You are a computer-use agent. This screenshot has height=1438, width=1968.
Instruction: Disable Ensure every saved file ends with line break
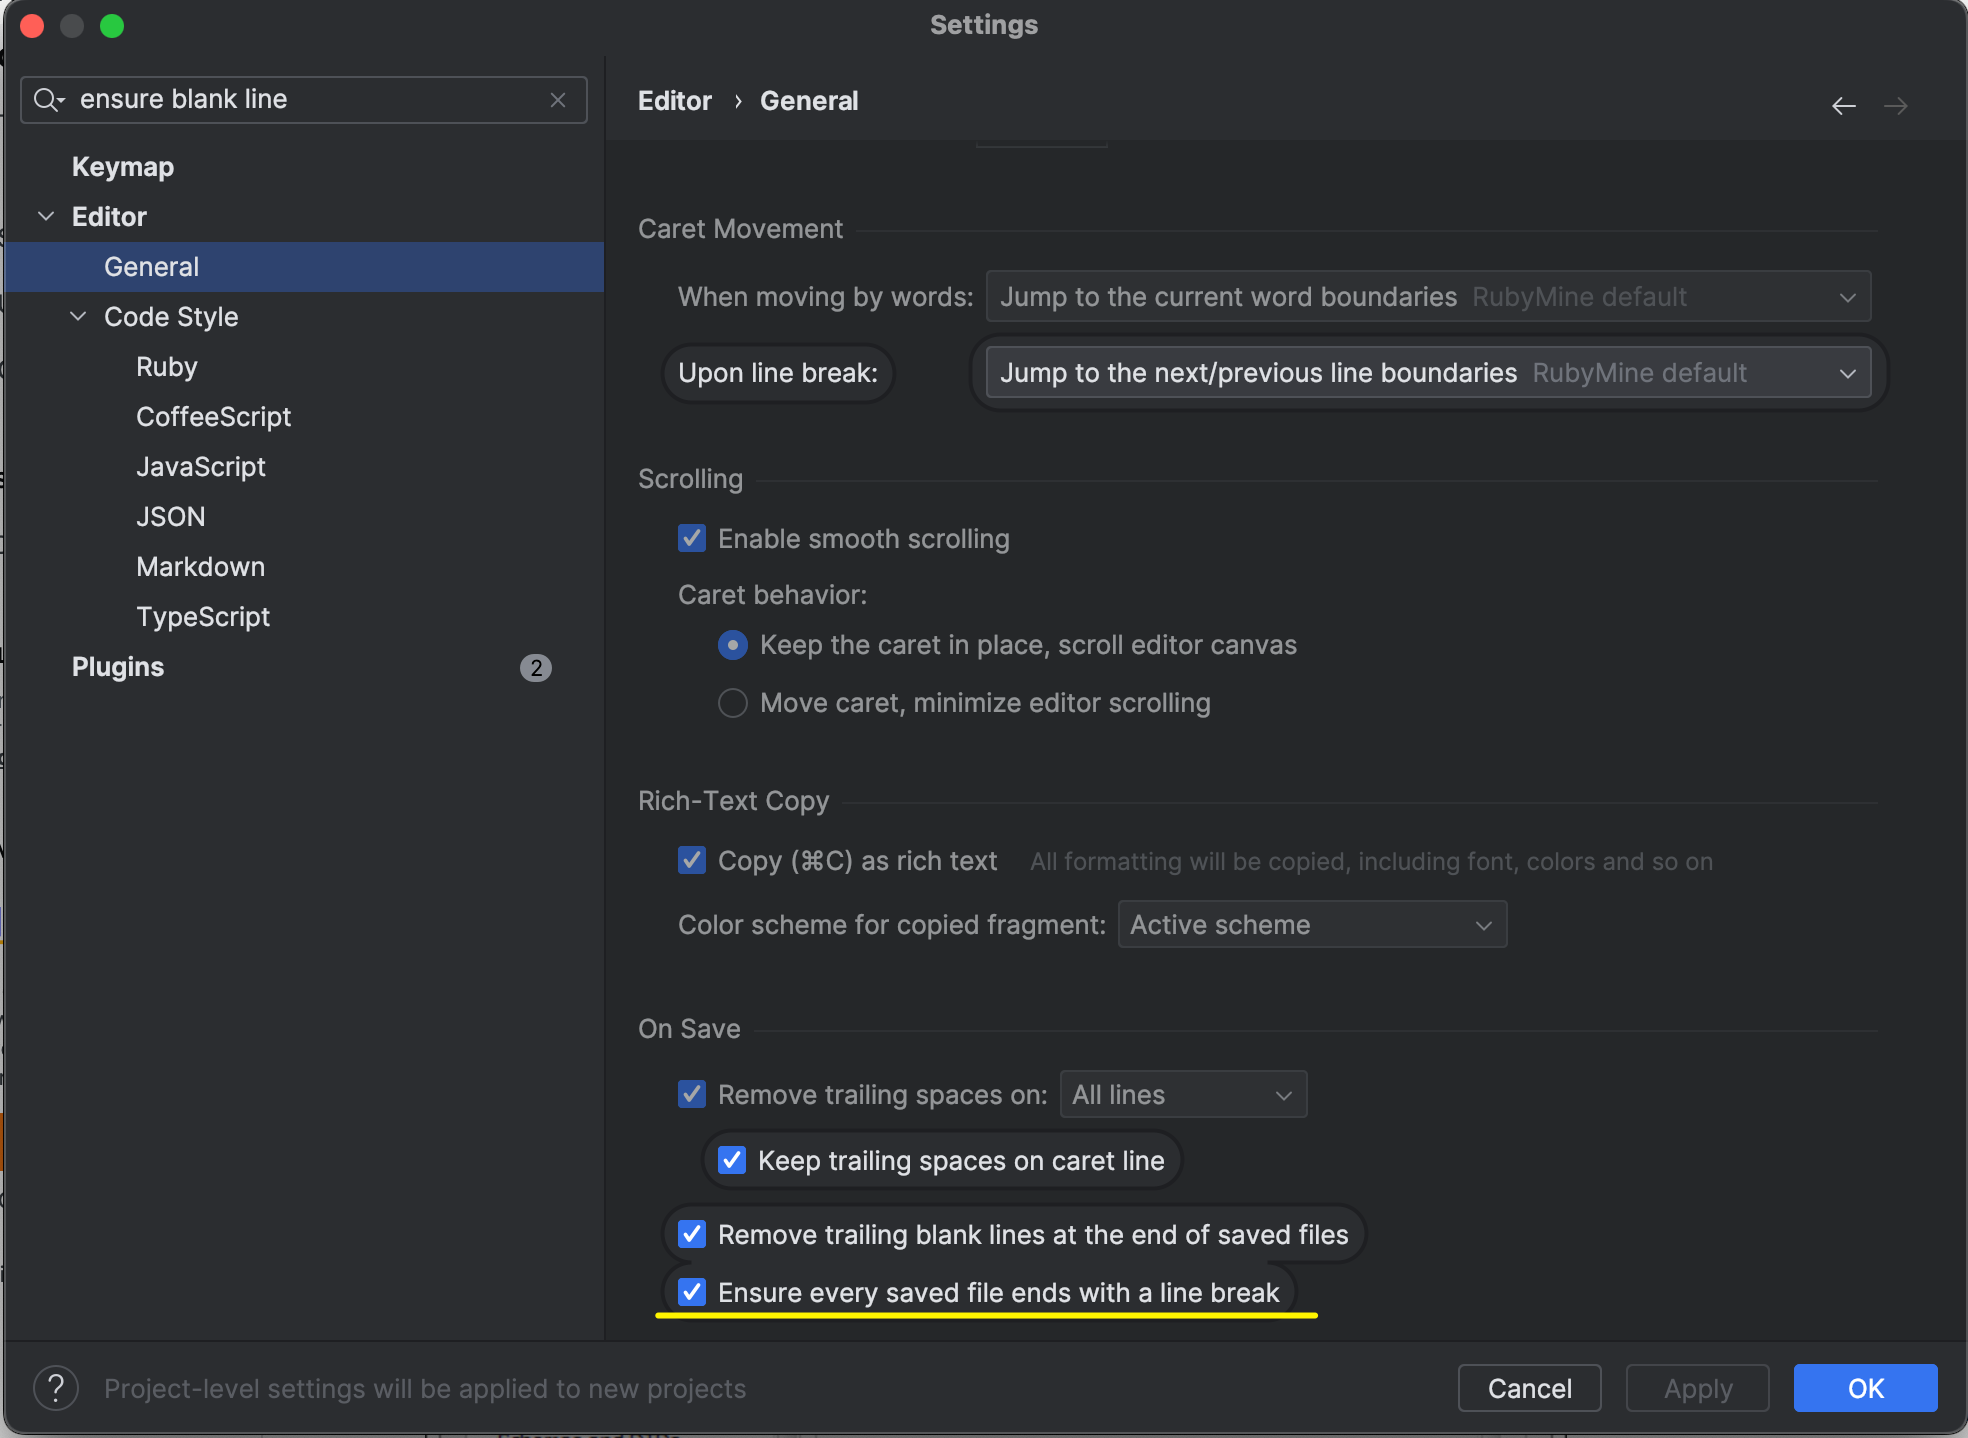(x=691, y=1292)
